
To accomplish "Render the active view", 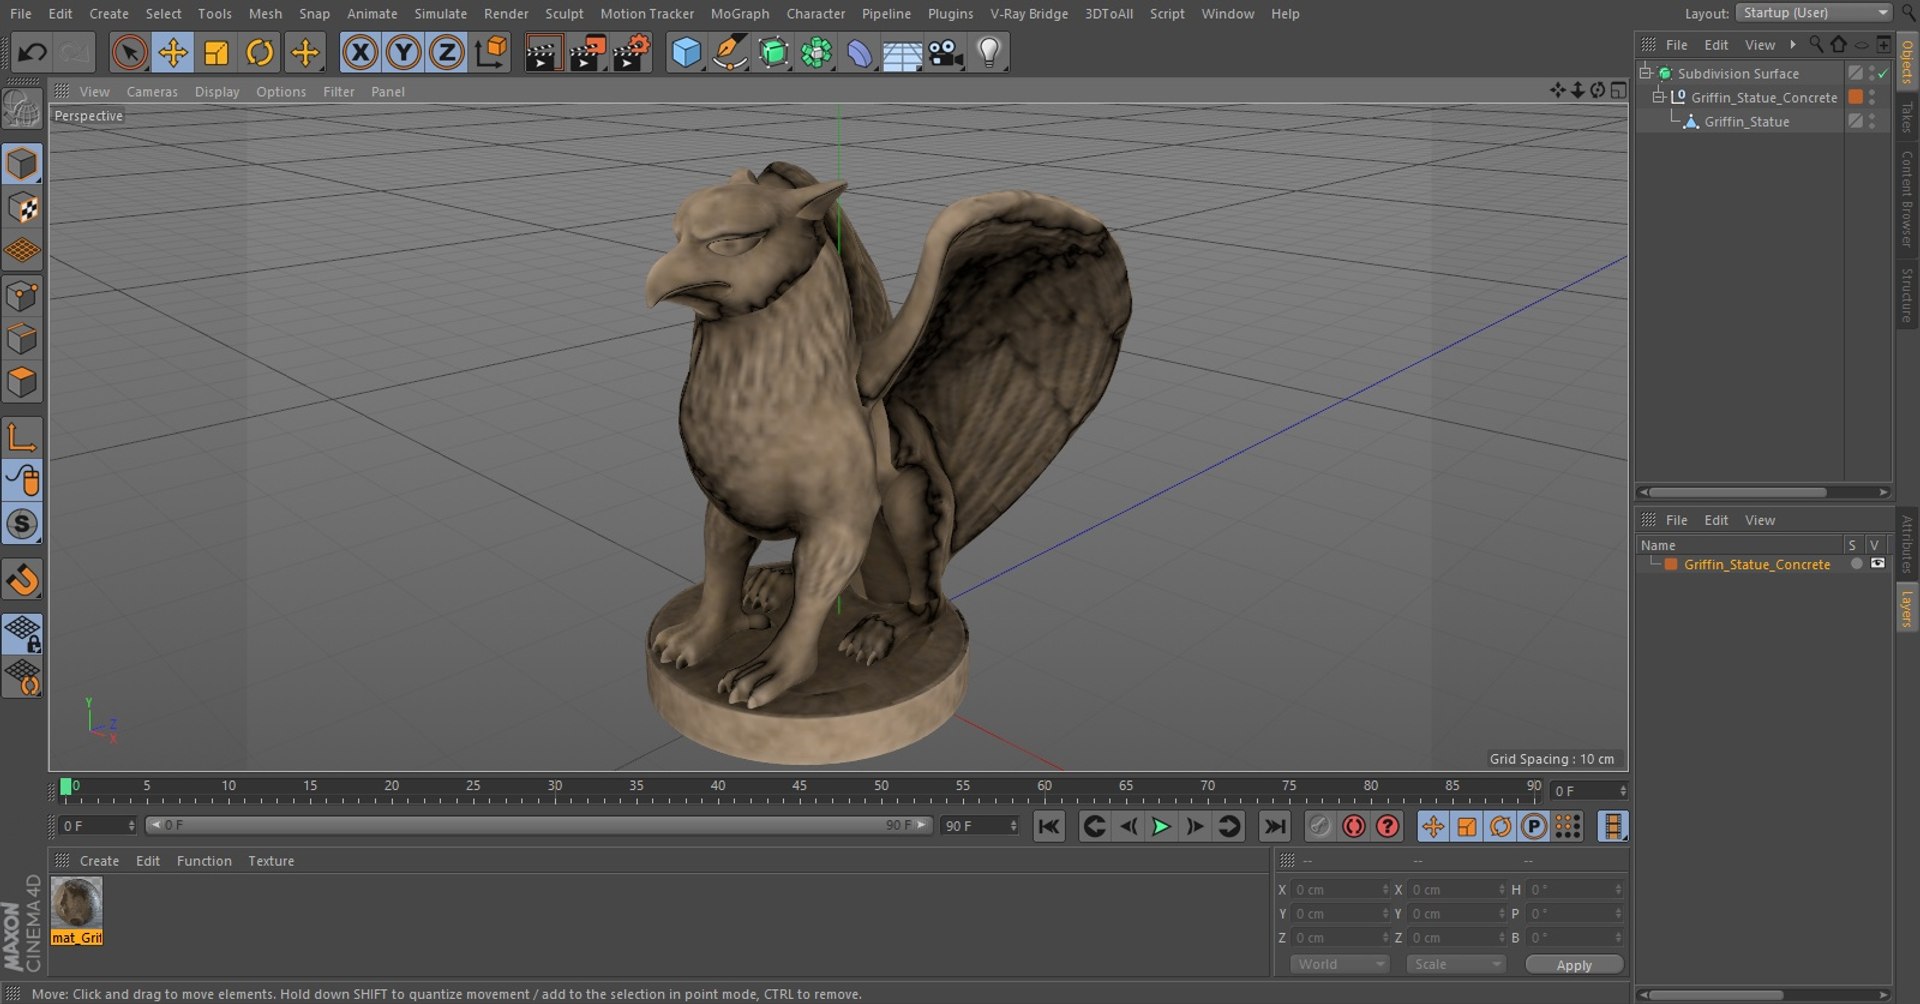I will click(543, 52).
